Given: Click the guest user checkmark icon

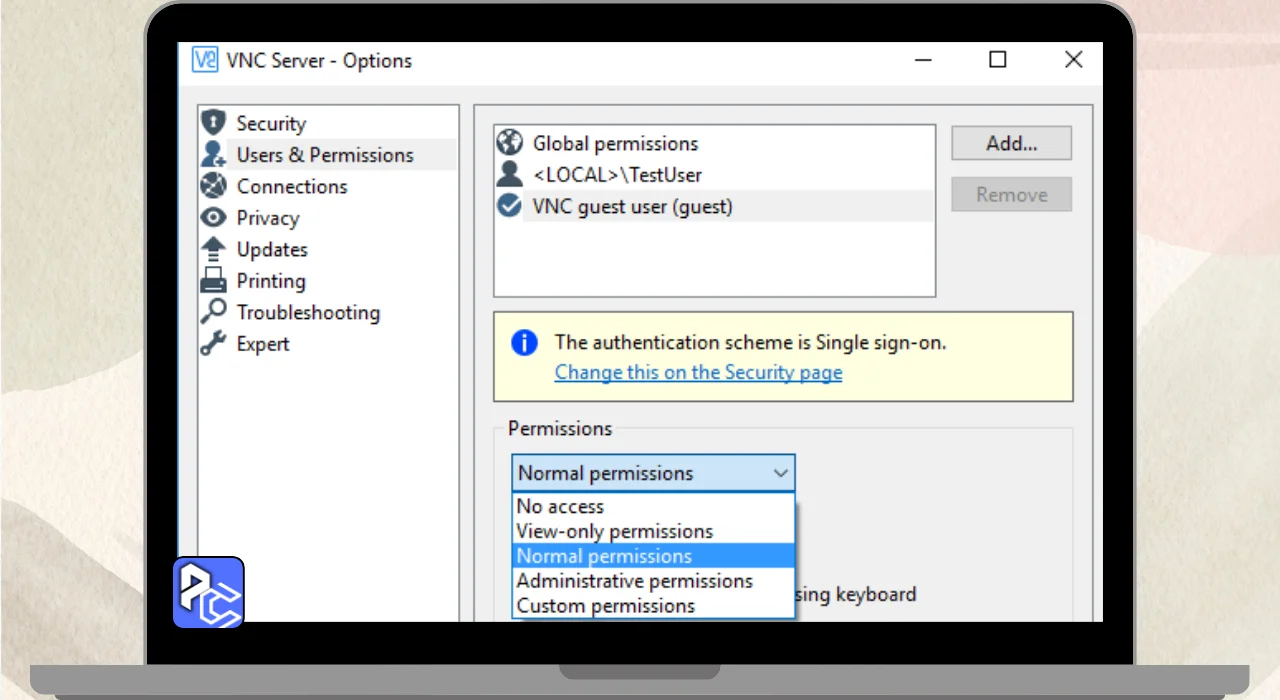Looking at the screenshot, I should tap(510, 206).
